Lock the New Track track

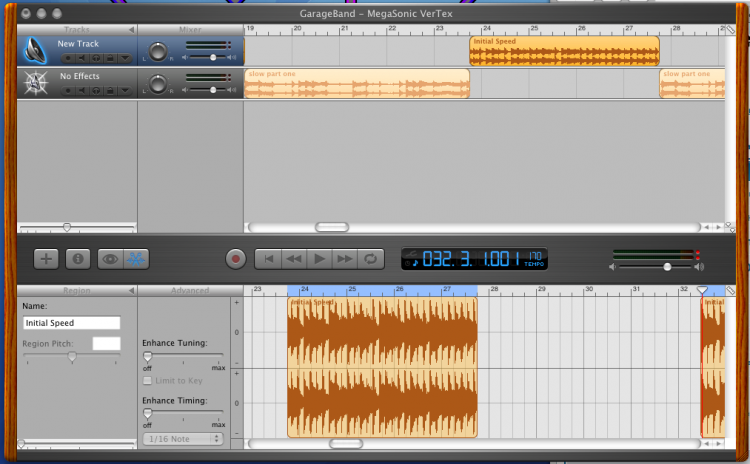(x=110, y=58)
